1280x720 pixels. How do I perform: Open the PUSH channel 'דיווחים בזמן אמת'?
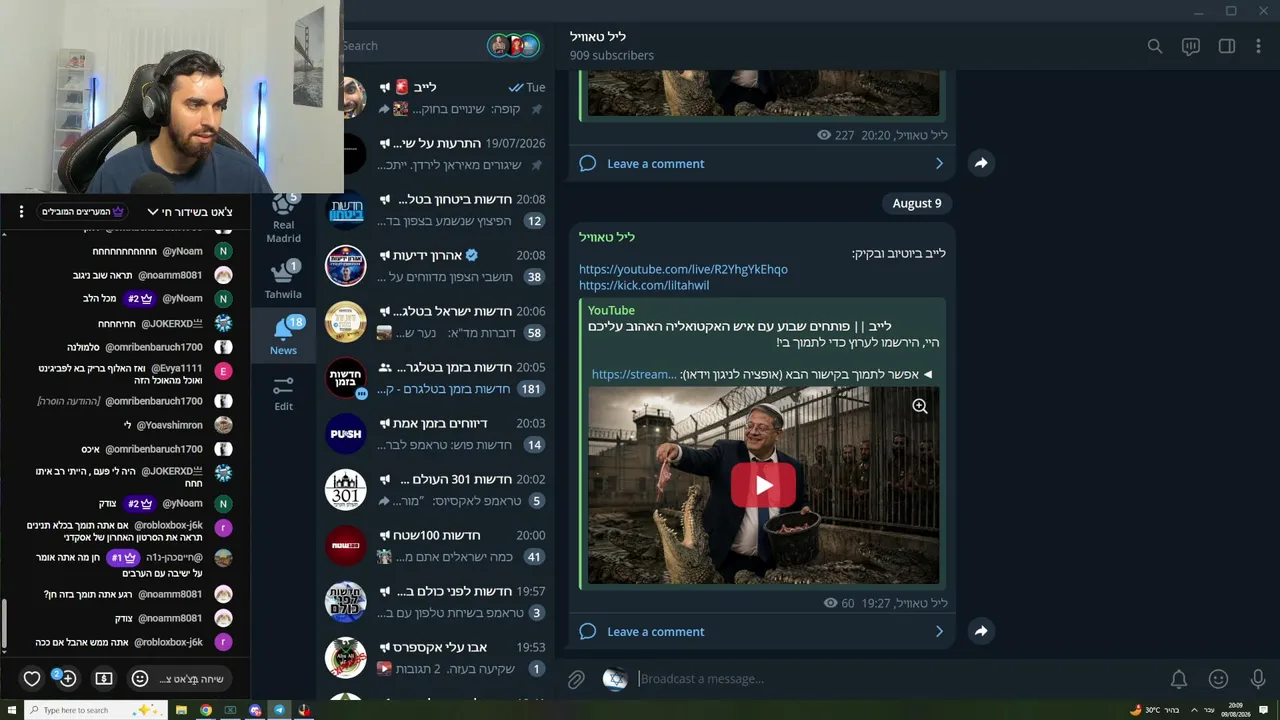coord(434,434)
